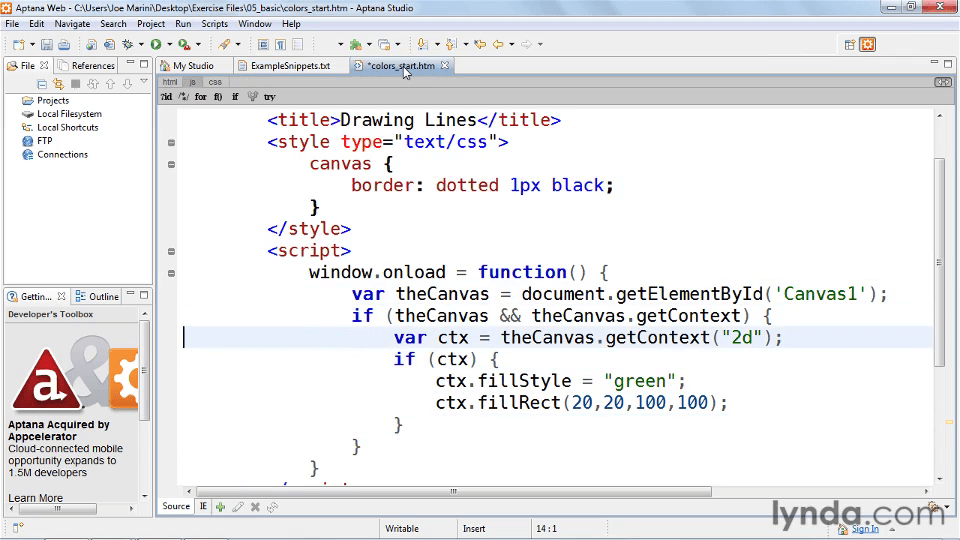
Task: Click the New file toolbar icon
Action: pyautogui.click(x=18, y=45)
